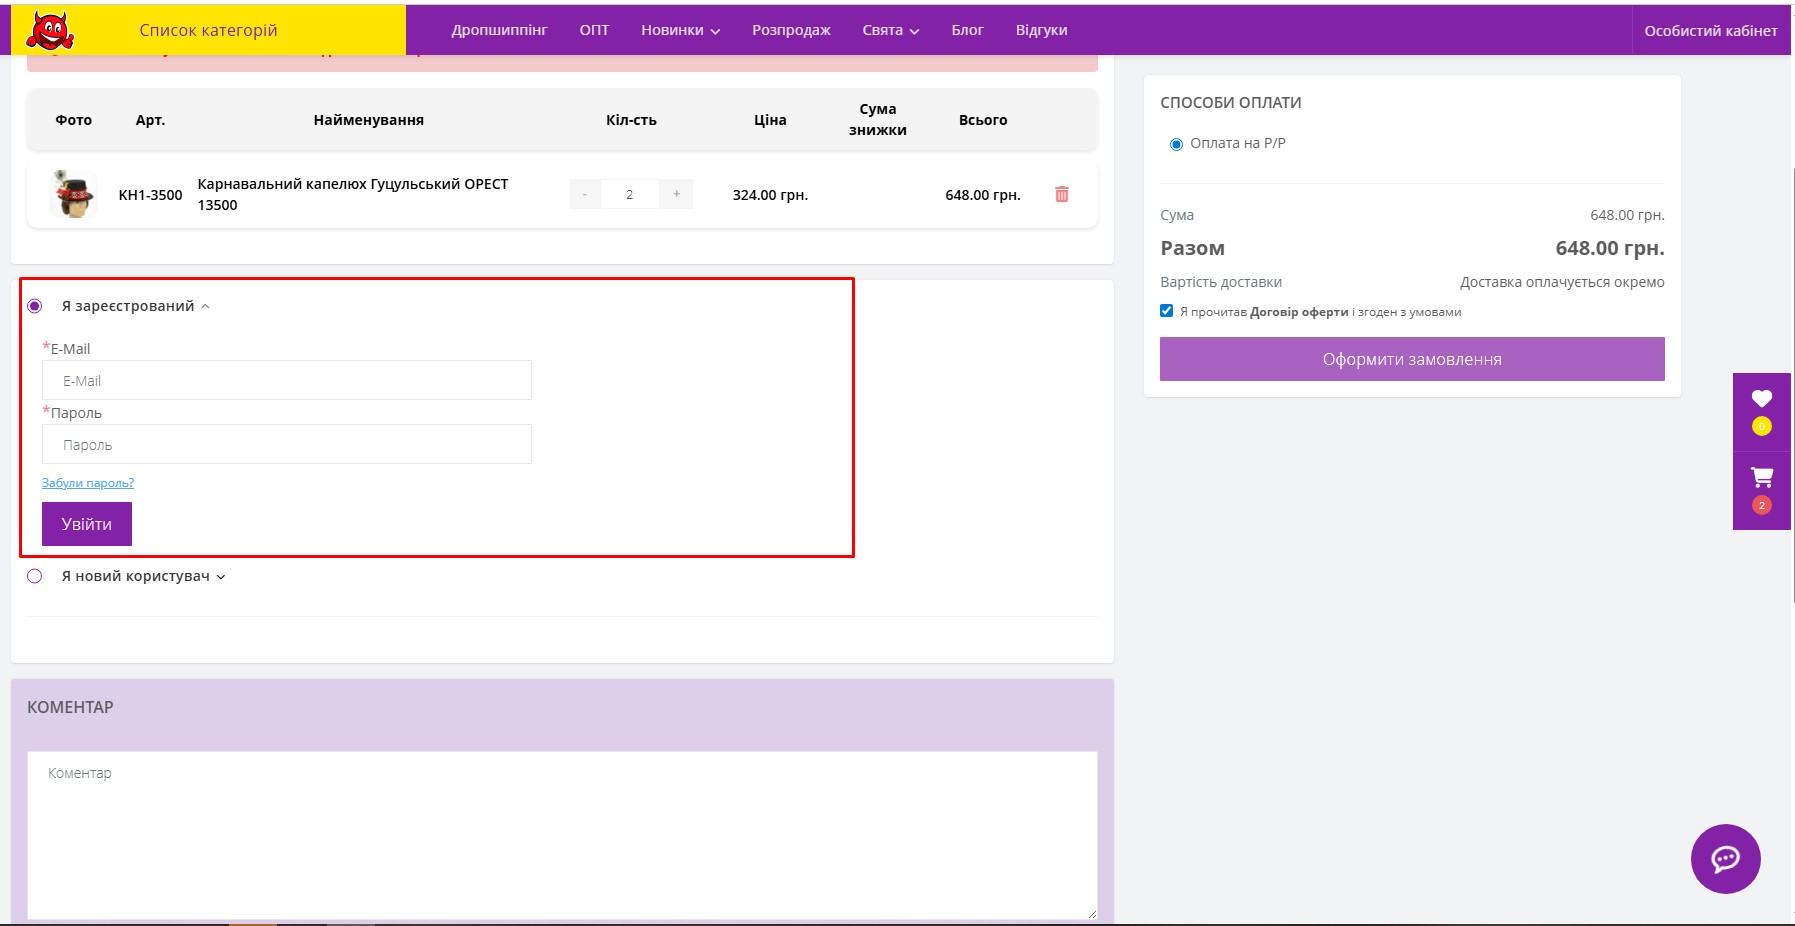This screenshot has height=926, width=1795.
Task: Select the 'Оплата на Р/Р' payment option
Action: [x=1176, y=144]
